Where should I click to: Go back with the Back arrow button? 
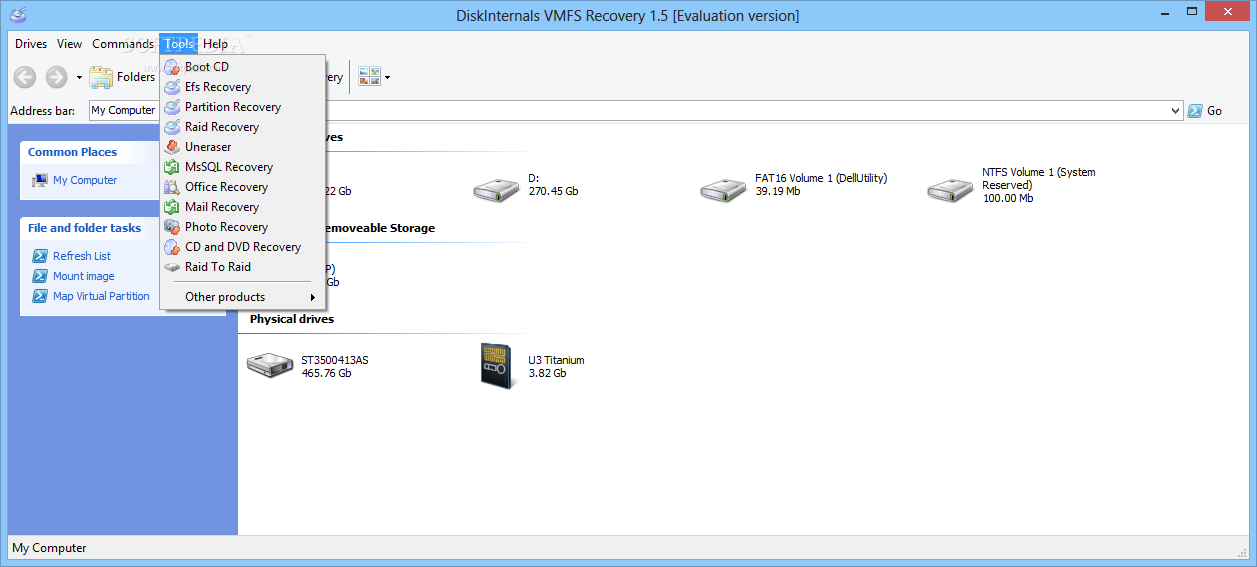[25, 77]
